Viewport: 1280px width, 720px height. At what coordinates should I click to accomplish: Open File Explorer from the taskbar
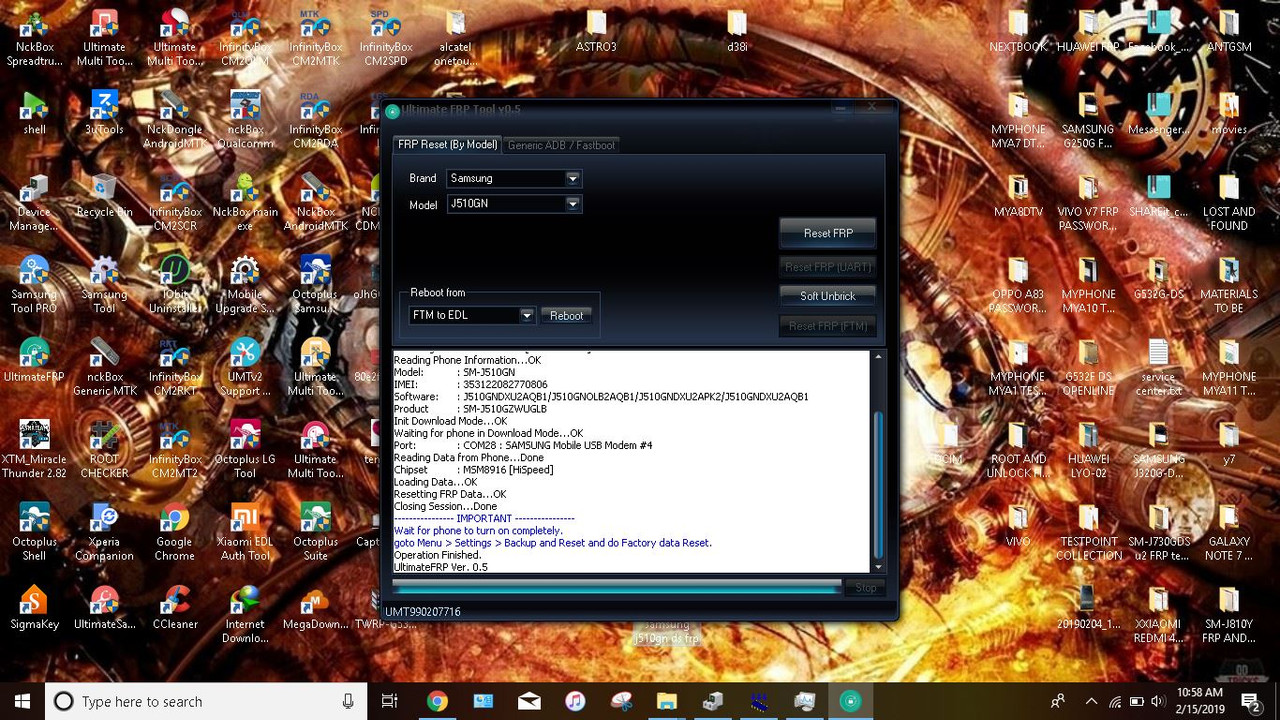(x=667, y=701)
